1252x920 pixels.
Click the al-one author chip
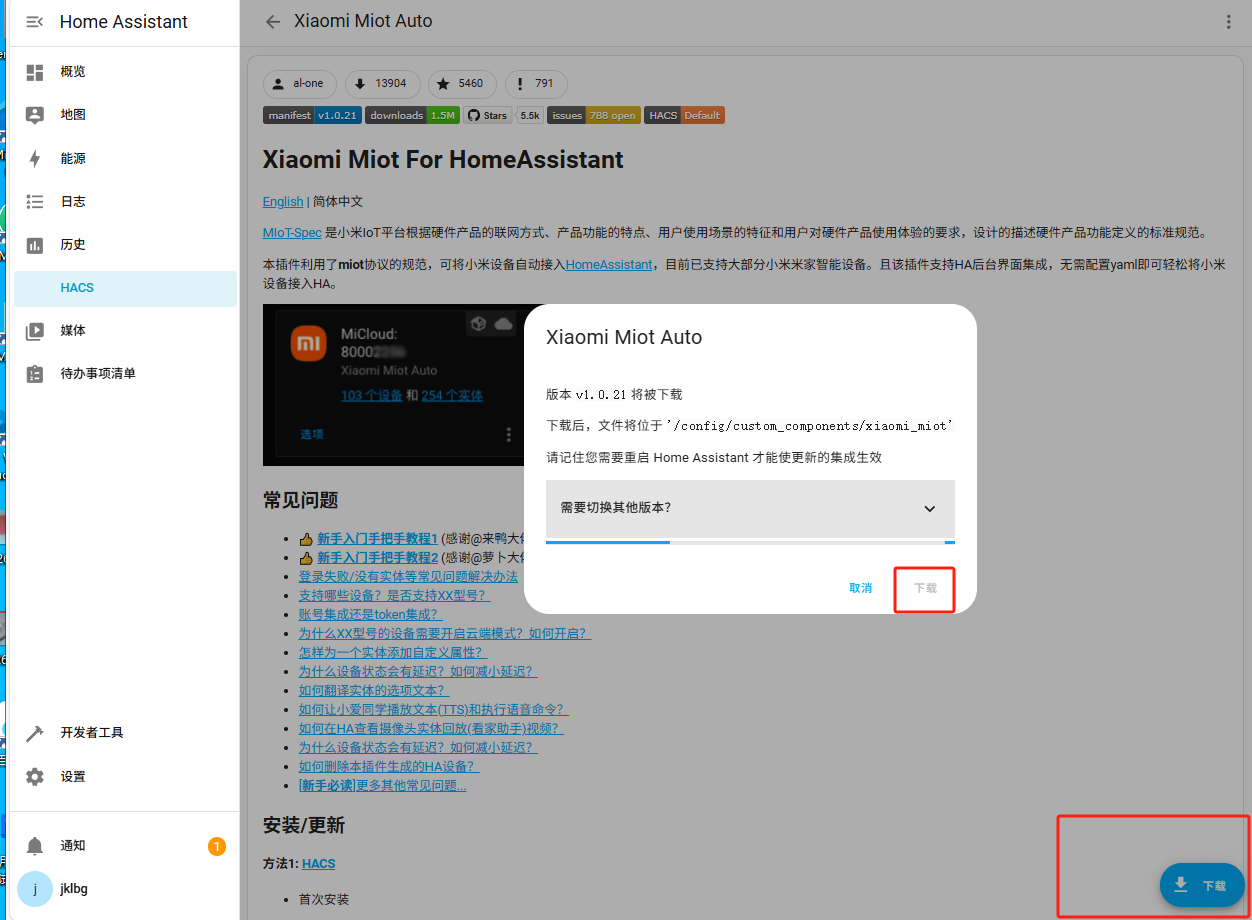300,84
